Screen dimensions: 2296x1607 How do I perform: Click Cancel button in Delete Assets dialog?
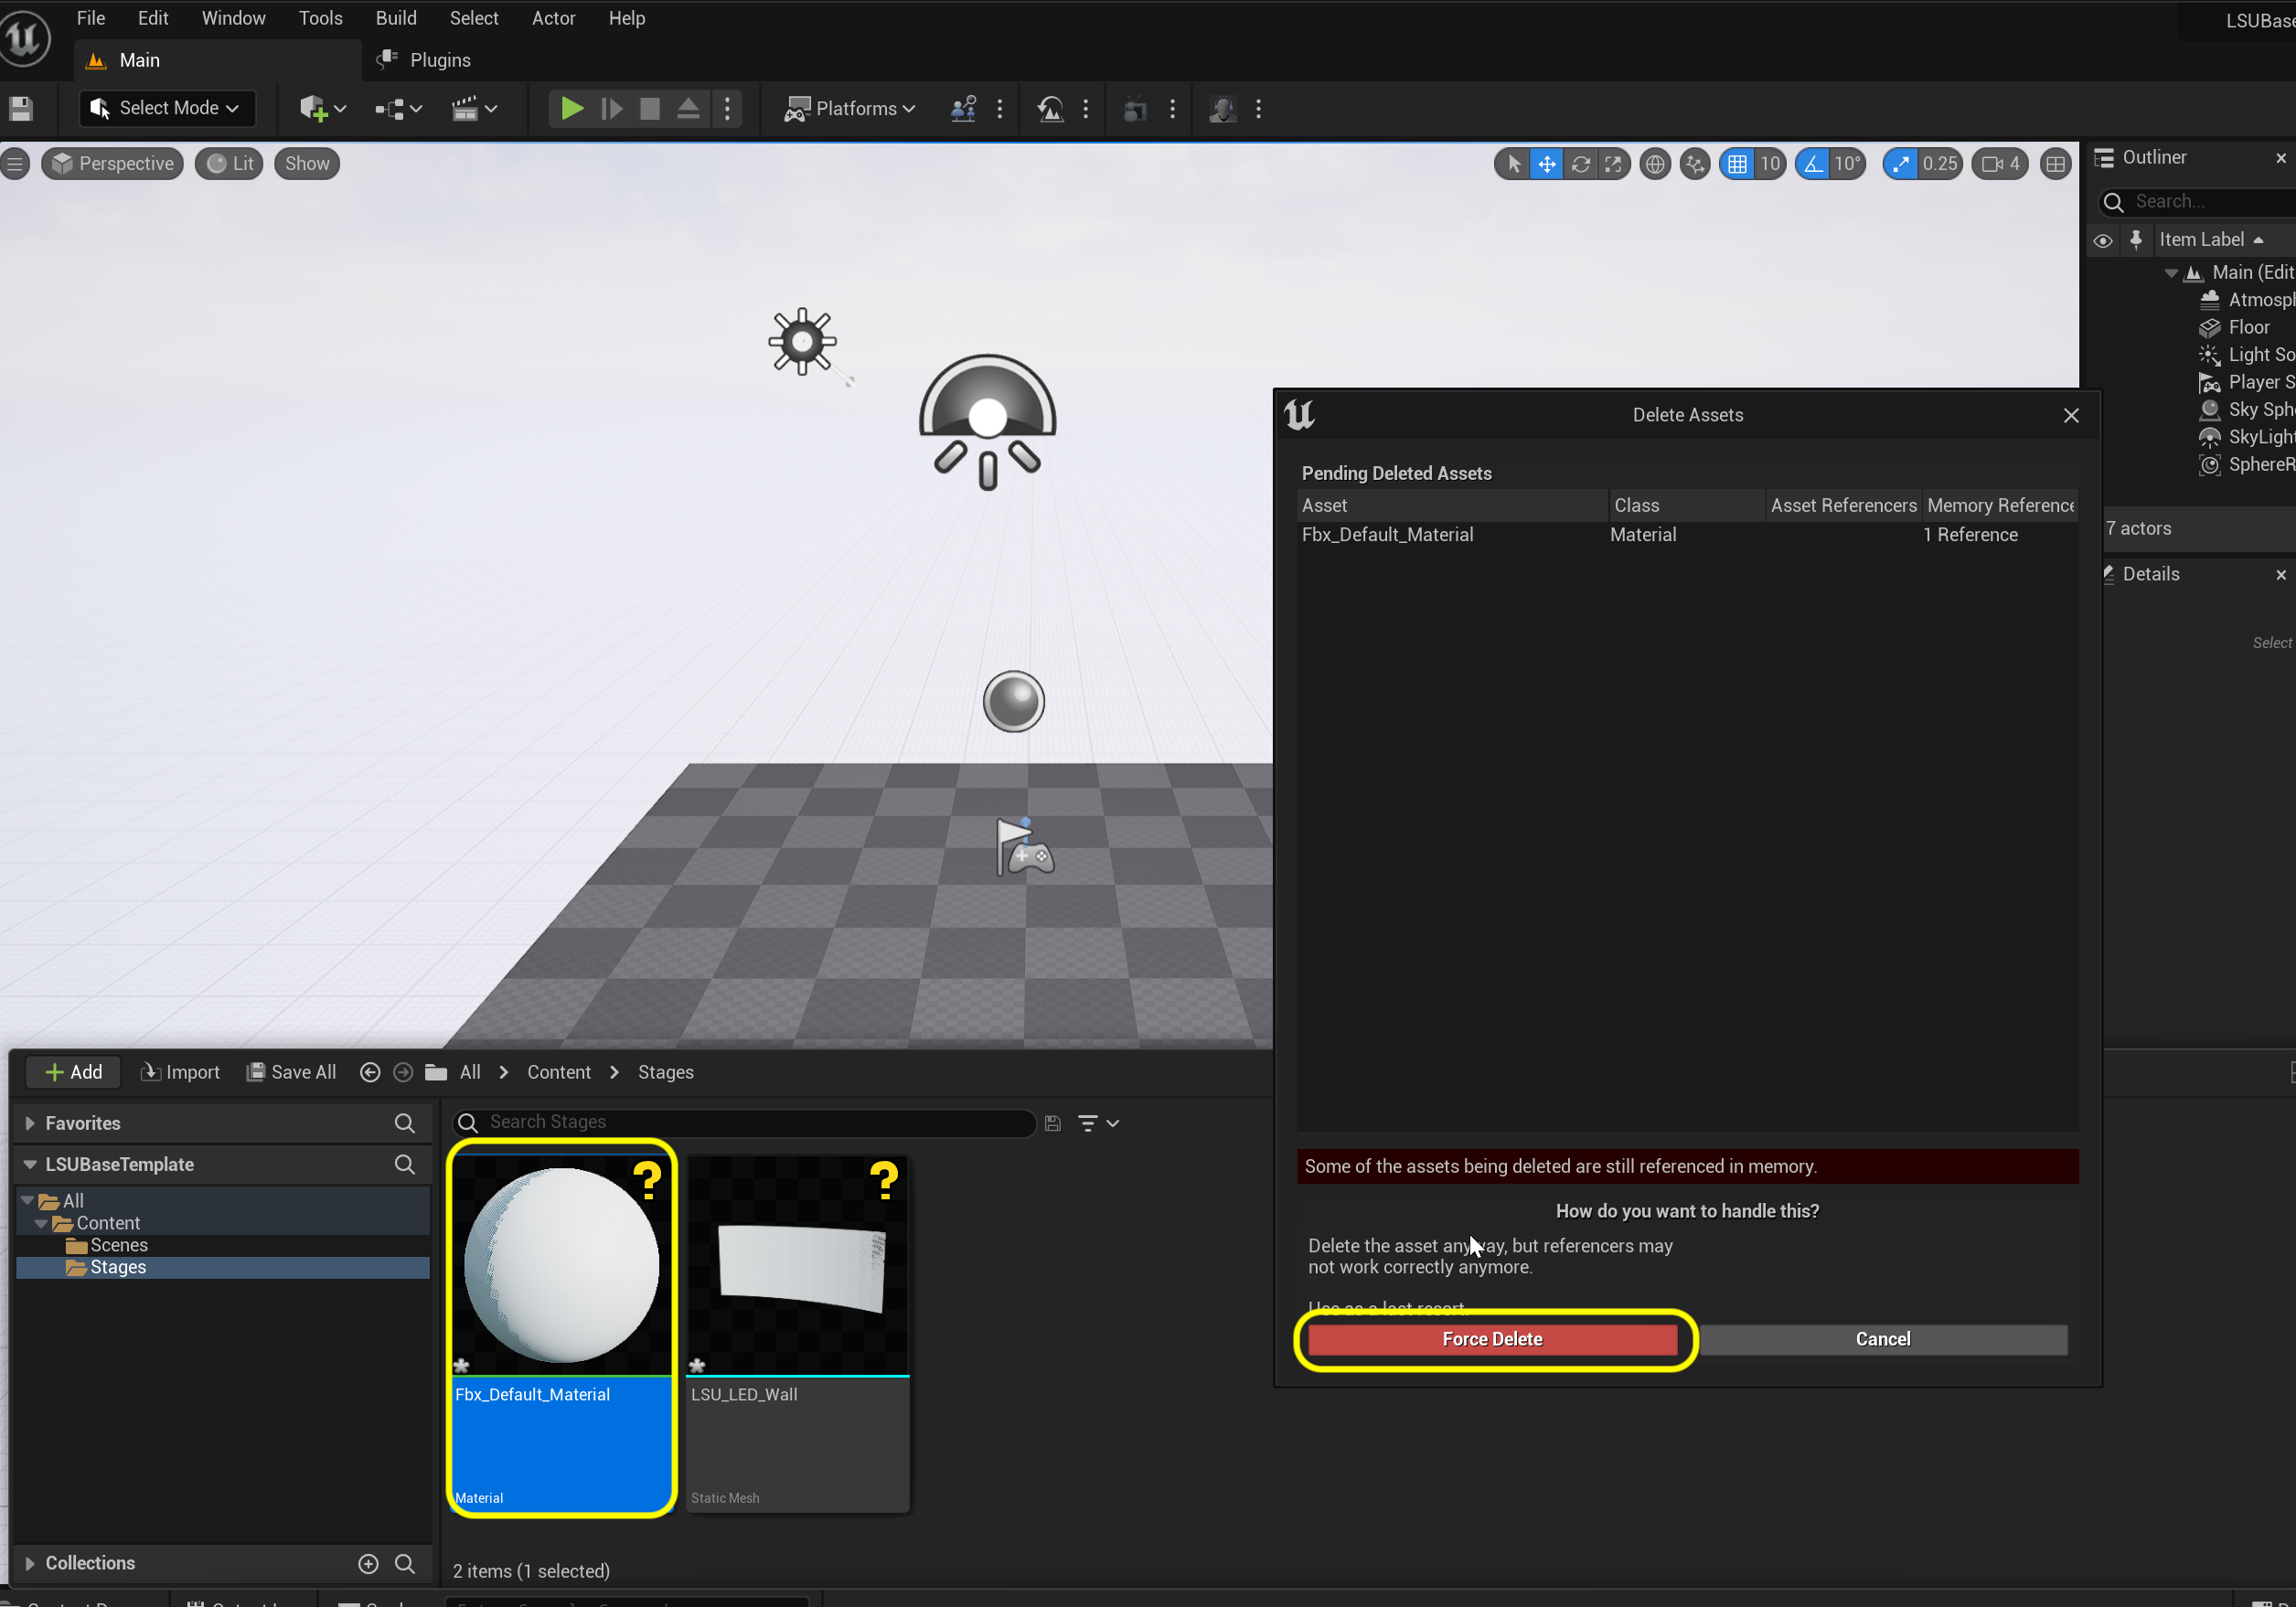click(x=1883, y=1338)
